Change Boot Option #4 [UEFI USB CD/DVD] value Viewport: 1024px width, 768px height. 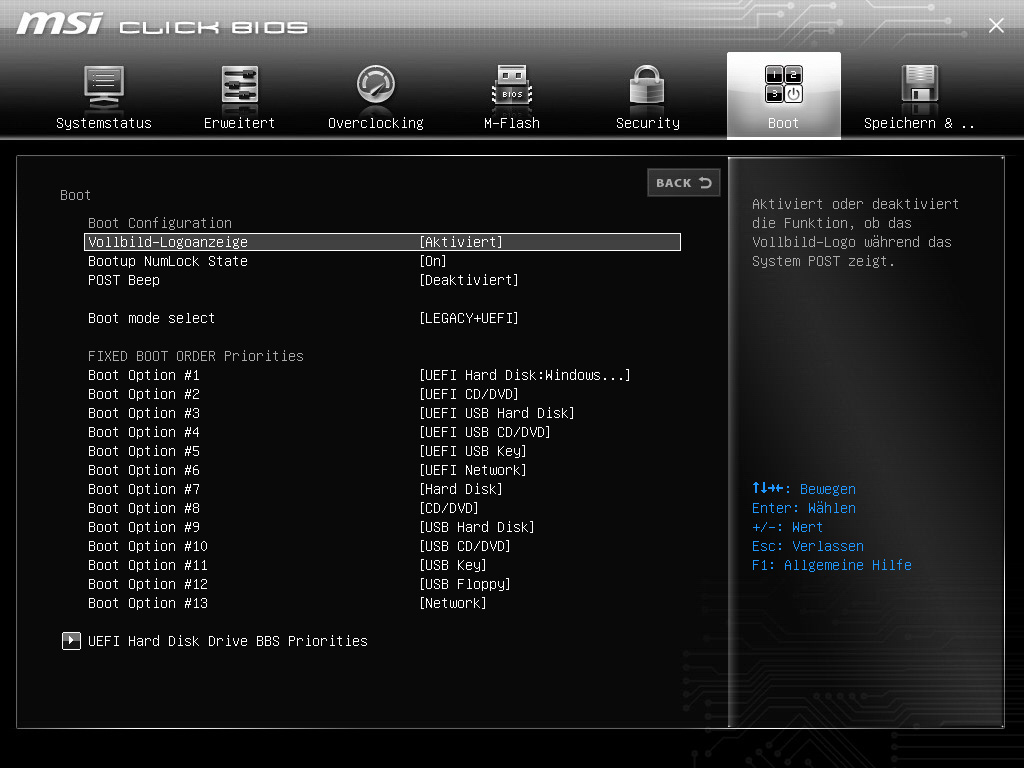(485, 432)
